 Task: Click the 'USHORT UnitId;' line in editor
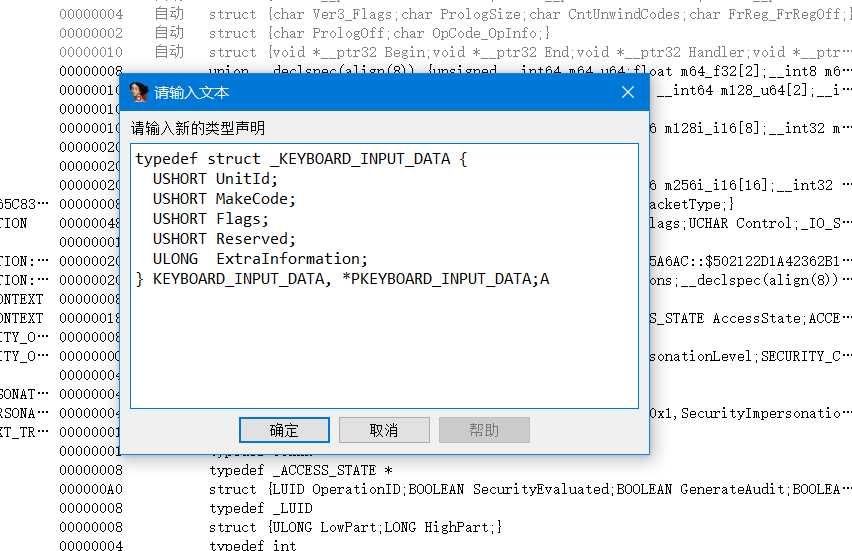[215, 179]
